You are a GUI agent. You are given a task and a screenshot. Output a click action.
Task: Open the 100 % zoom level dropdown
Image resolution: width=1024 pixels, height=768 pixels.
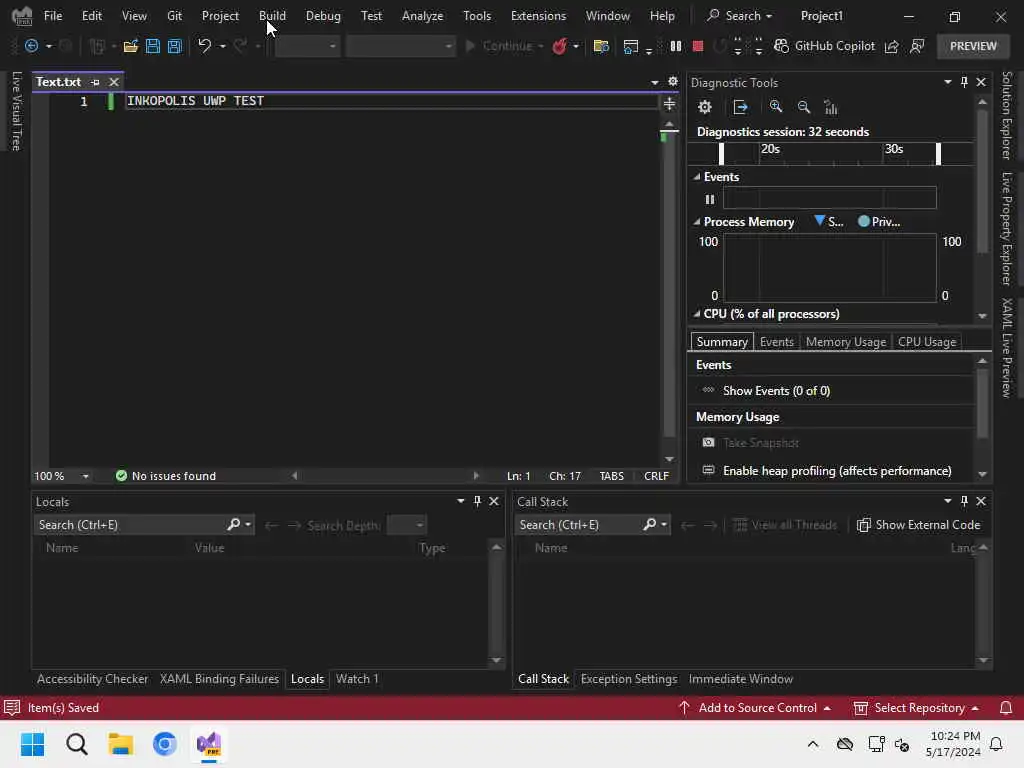86,476
